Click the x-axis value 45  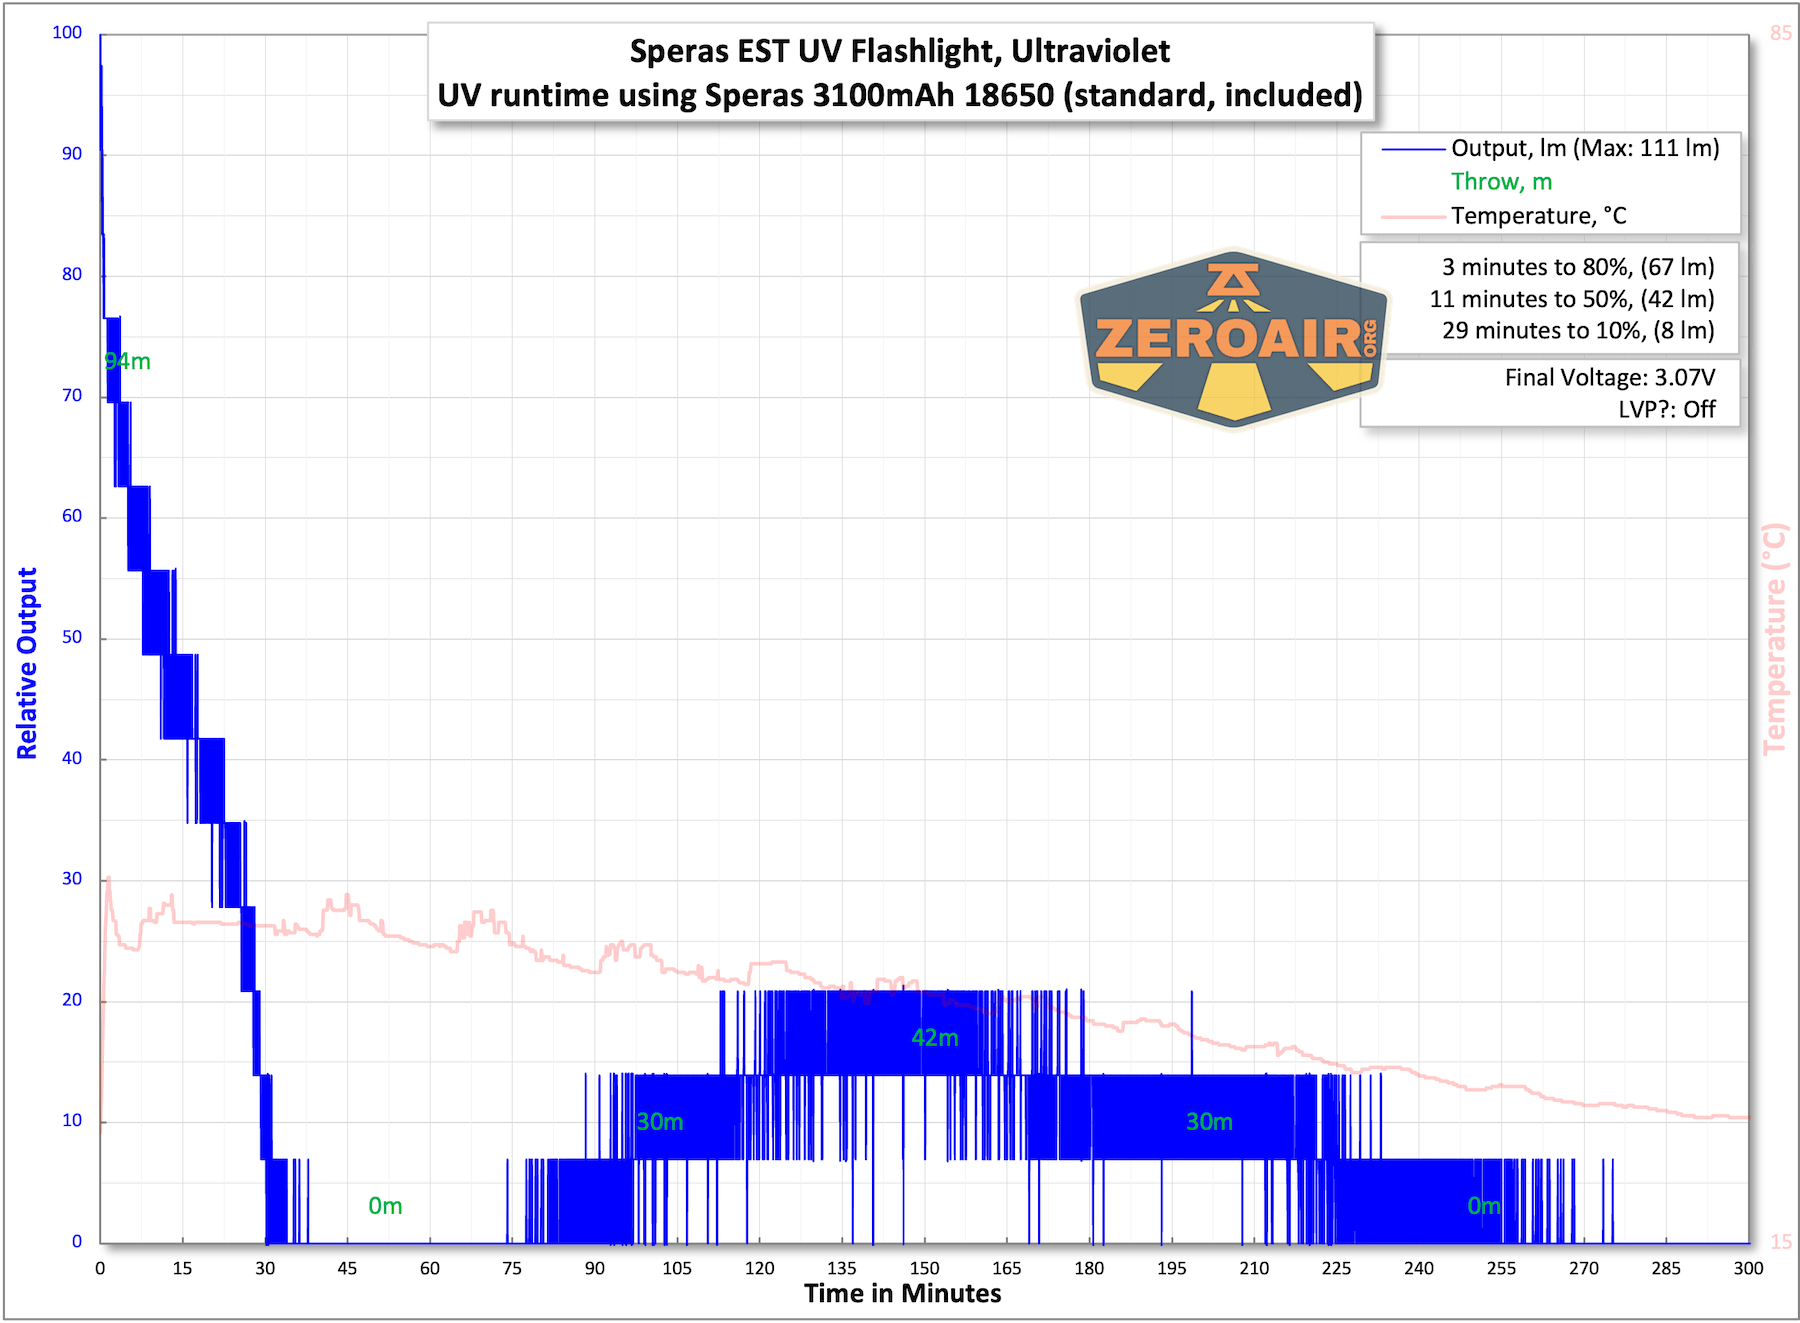347,1268
